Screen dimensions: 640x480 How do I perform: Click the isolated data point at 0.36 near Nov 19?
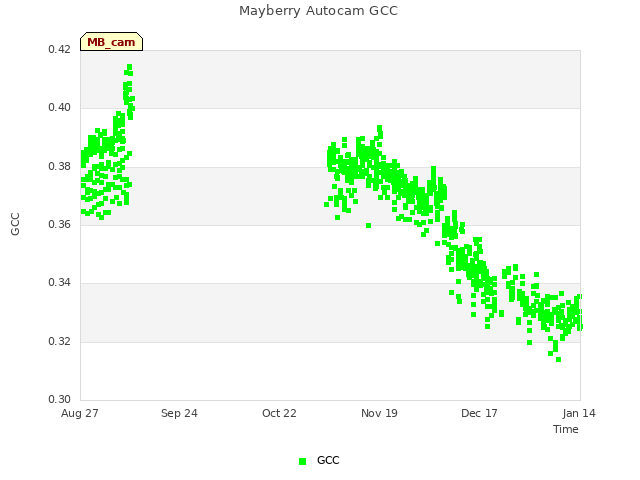point(369,225)
